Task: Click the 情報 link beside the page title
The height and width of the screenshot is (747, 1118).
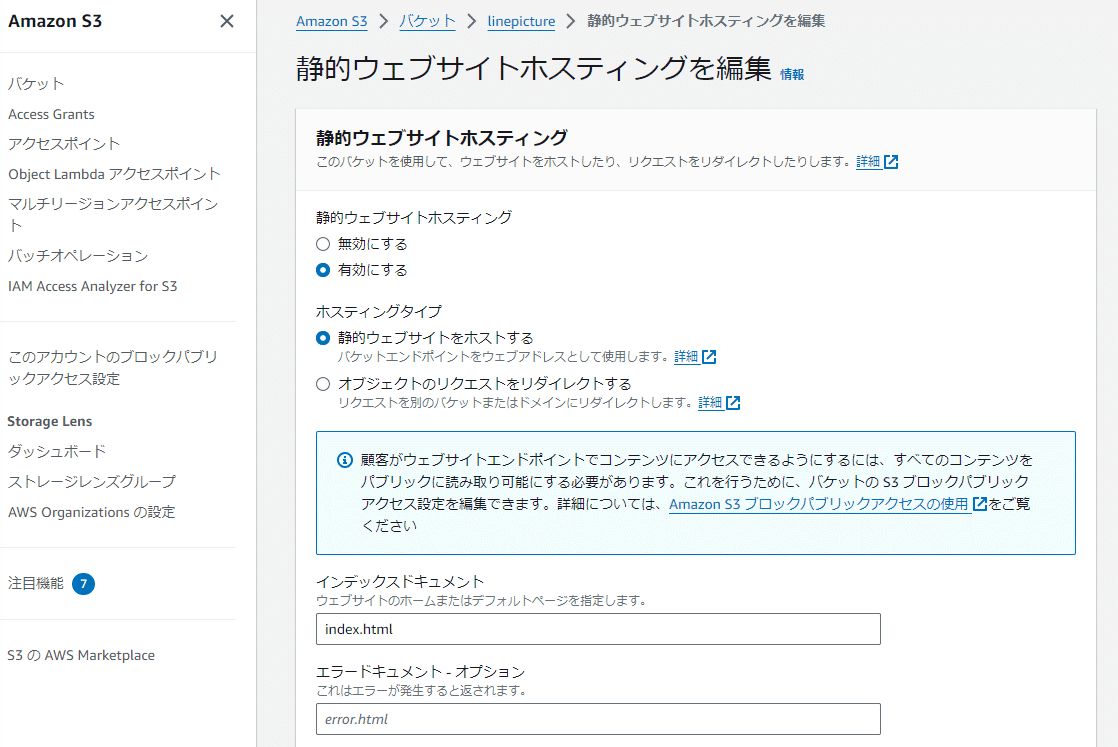Action: click(792, 74)
